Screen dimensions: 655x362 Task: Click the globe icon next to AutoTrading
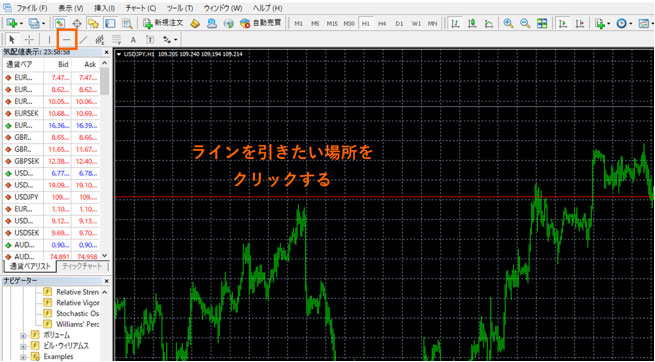[x=228, y=23]
